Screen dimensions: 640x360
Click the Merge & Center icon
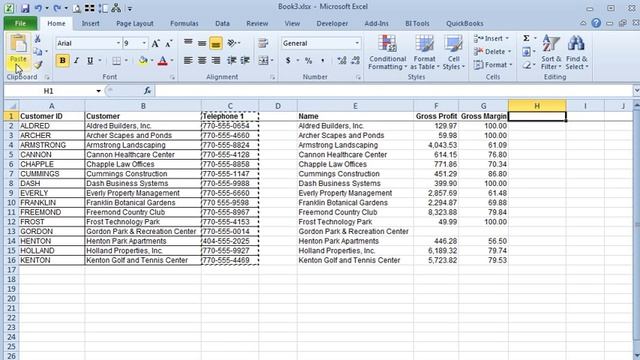pyautogui.click(x=263, y=61)
